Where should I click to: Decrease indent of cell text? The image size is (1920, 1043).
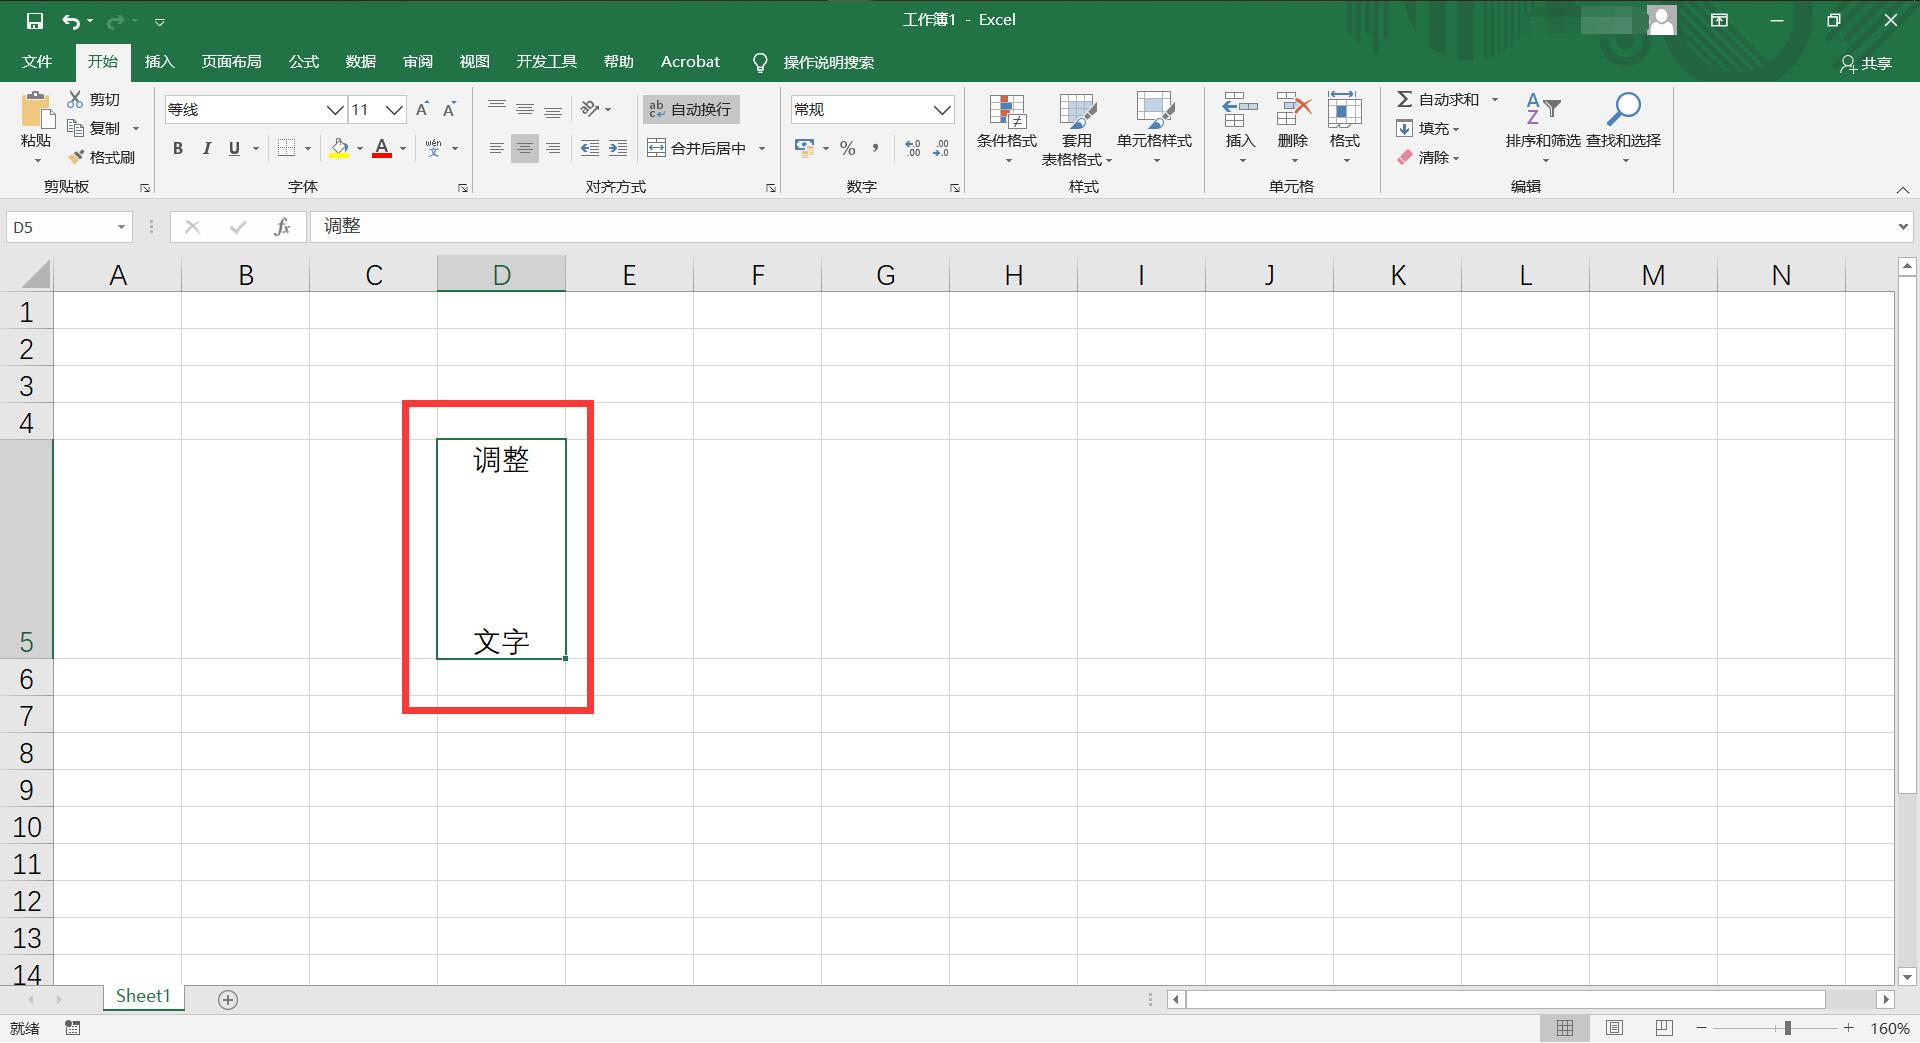click(590, 148)
